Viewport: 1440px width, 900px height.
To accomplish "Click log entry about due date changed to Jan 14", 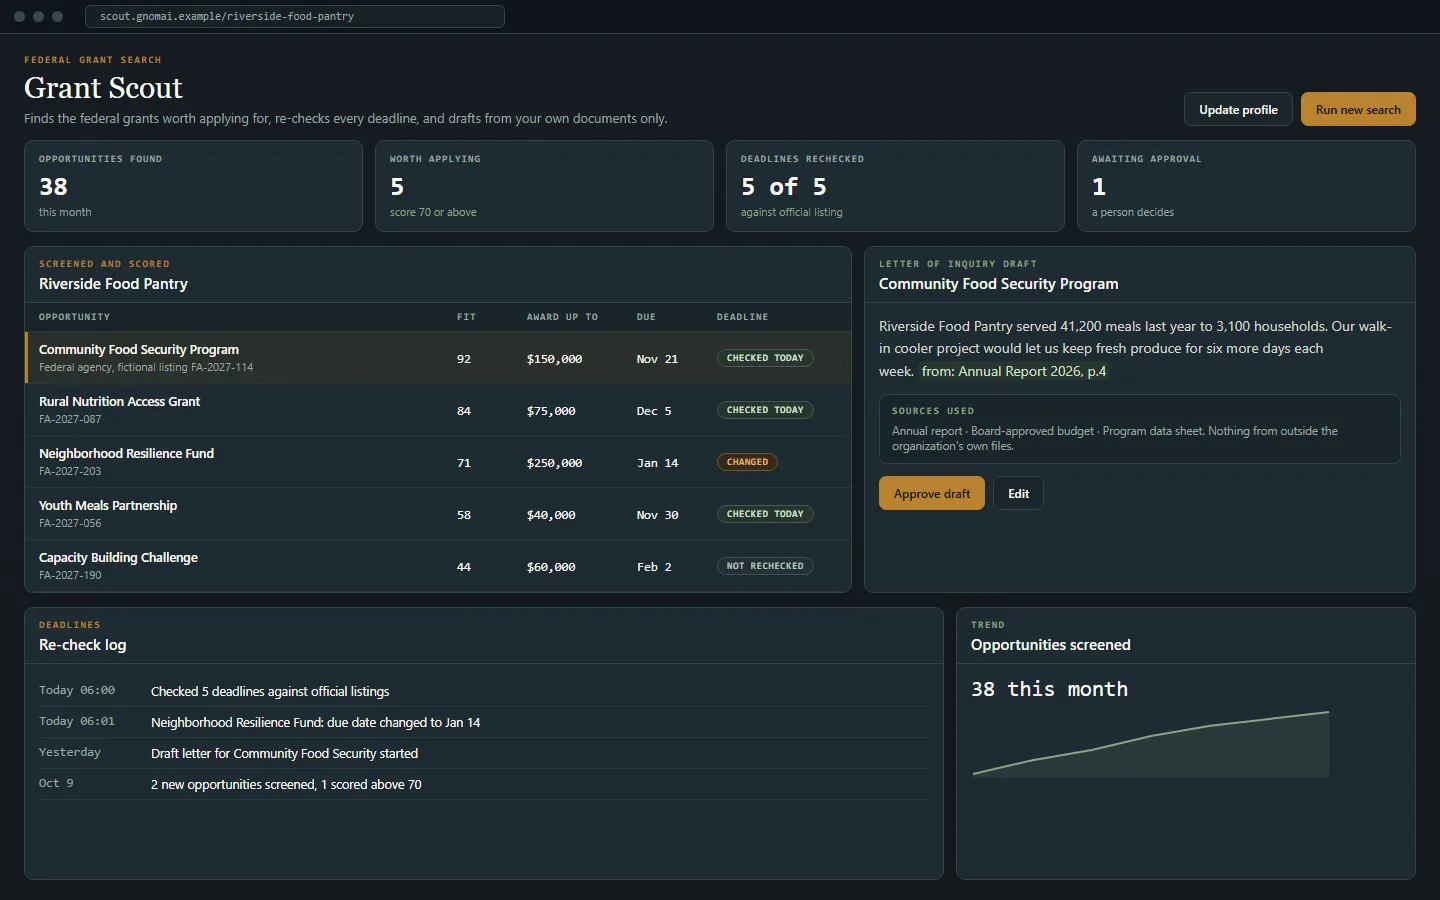I will click(x=315, y=722).
